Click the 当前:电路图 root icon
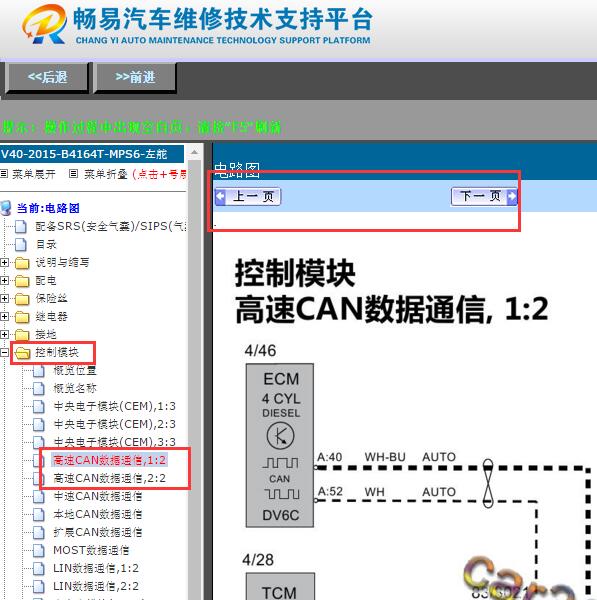The width and height of the screenshot is (597, 600). 6,208
